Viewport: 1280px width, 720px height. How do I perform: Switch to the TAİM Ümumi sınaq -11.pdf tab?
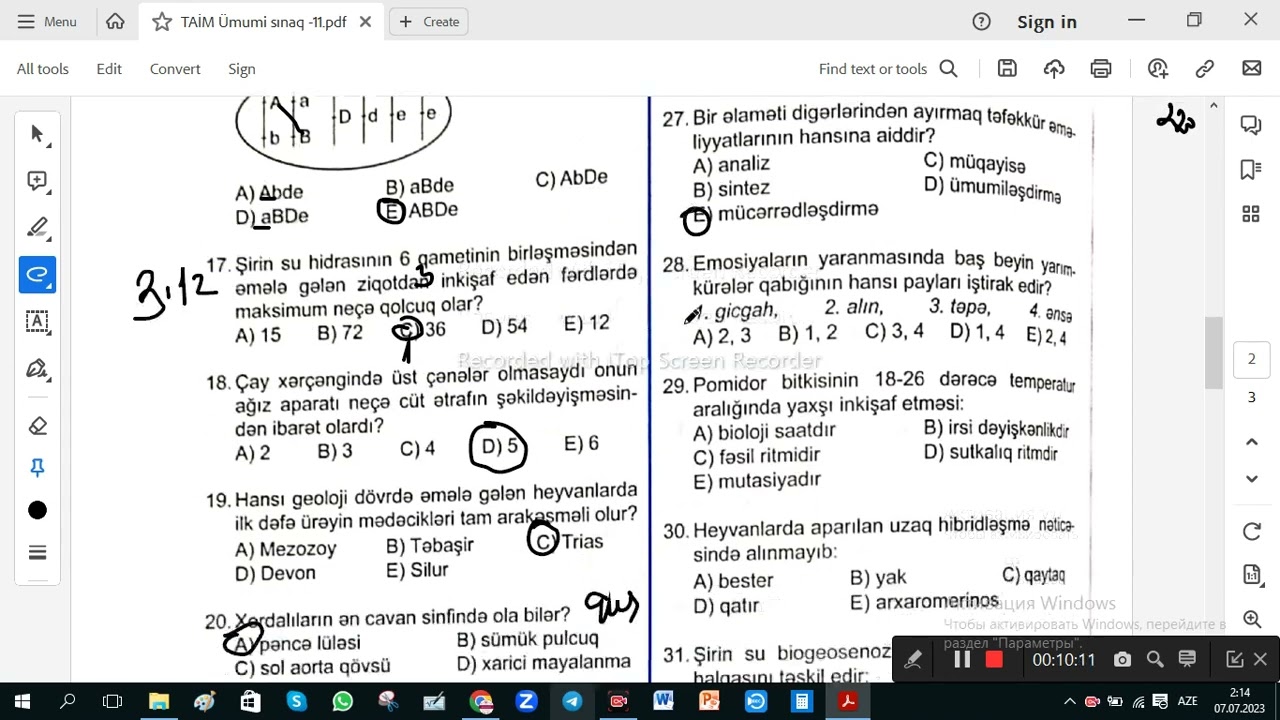[263, 21]
